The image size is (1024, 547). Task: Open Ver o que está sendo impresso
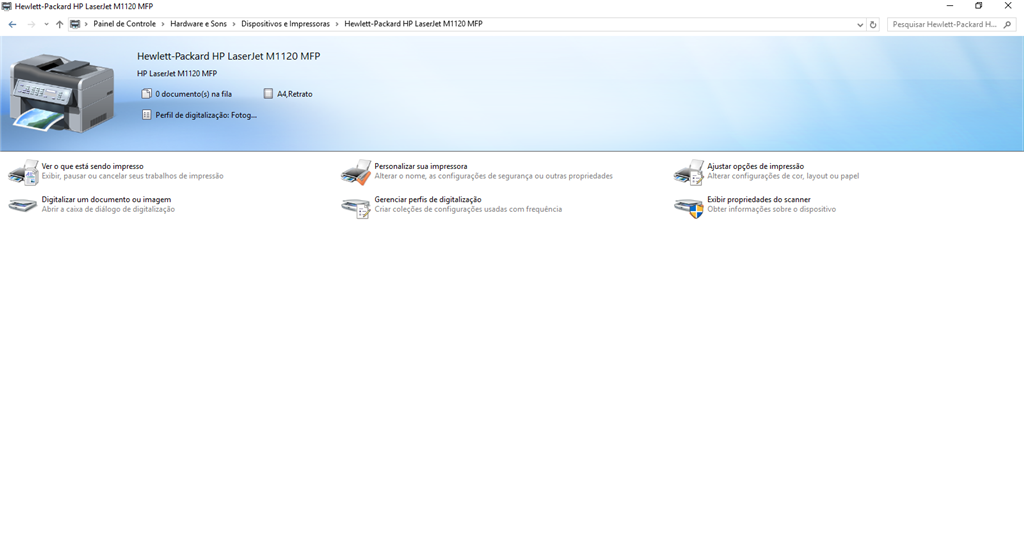coord(92,166)
